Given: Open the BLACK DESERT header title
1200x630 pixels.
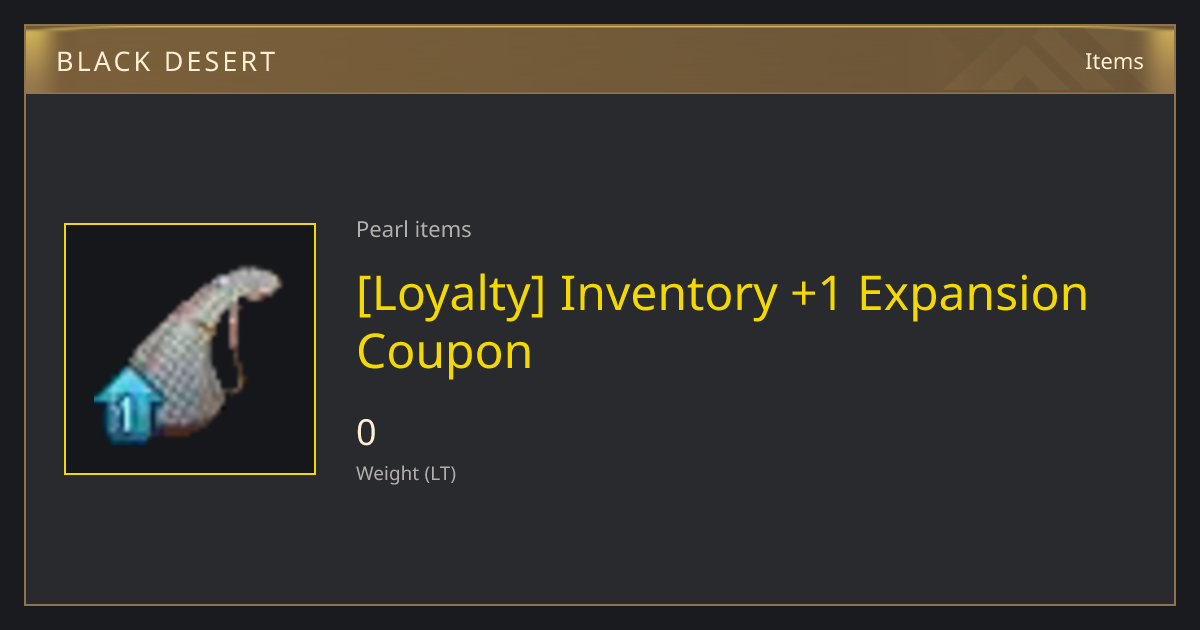Looking at the screenshot, I should pyautogui.click(x=166, y=62).
